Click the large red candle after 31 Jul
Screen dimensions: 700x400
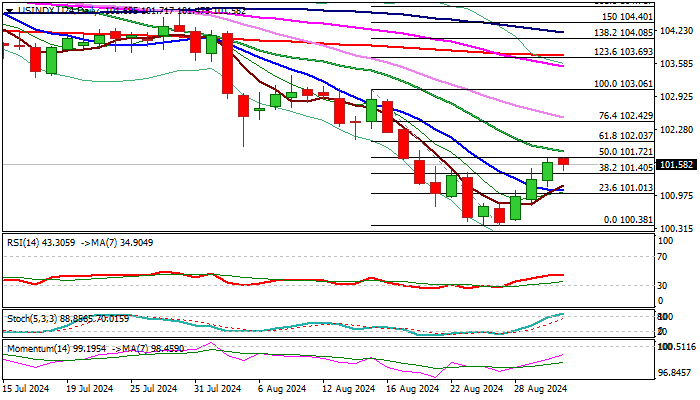[x=227, y=63]
